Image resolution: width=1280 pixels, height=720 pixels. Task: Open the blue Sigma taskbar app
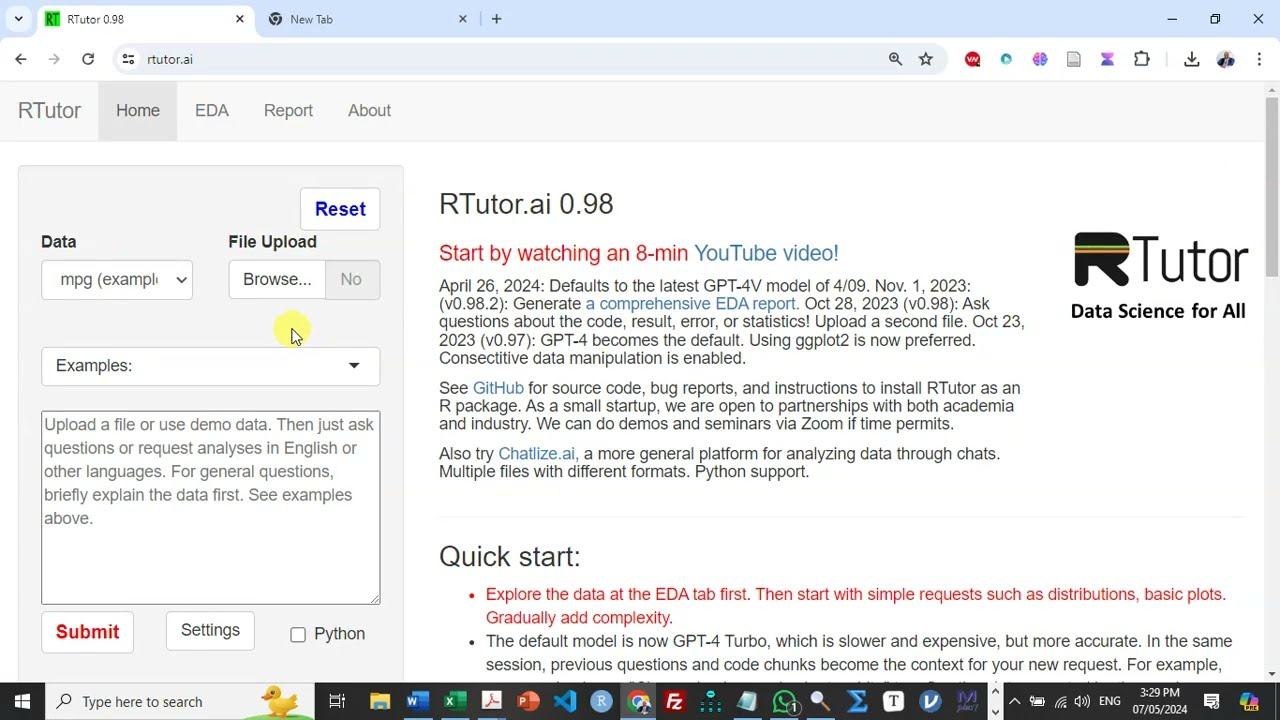(x=857, y=701)
